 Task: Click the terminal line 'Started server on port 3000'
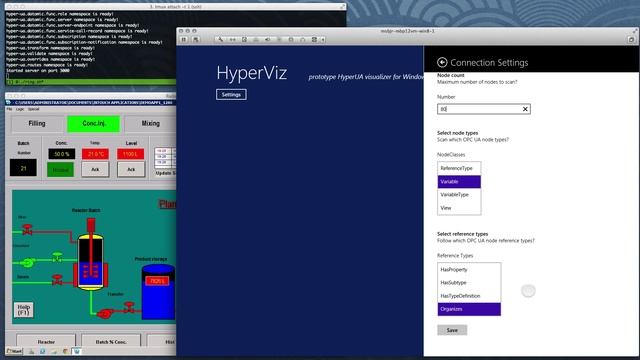click(x=38, y=71)
